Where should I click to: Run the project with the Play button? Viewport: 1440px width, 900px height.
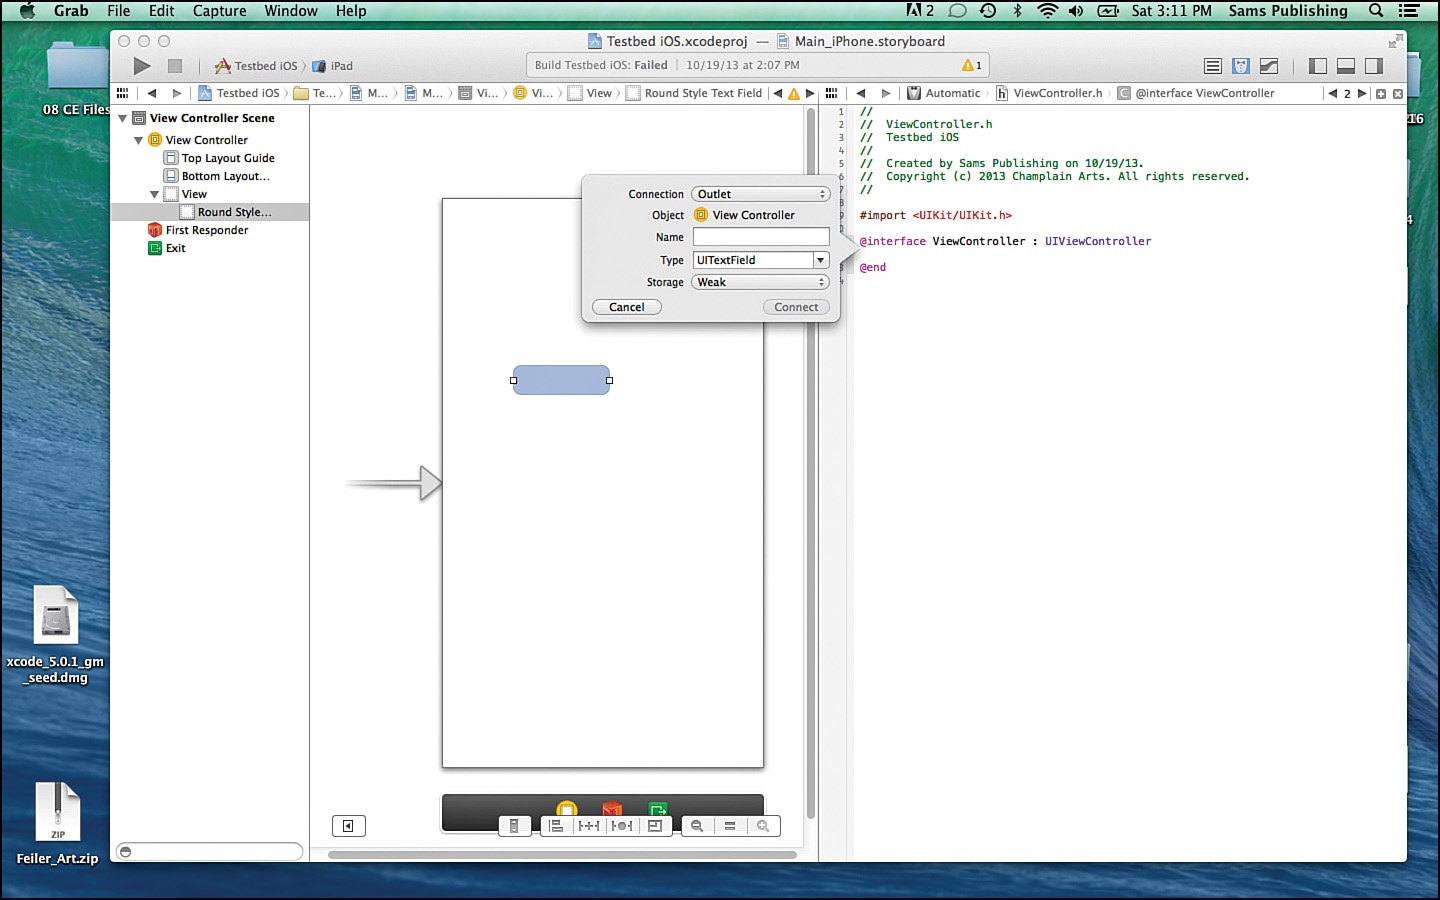(142, 66)
